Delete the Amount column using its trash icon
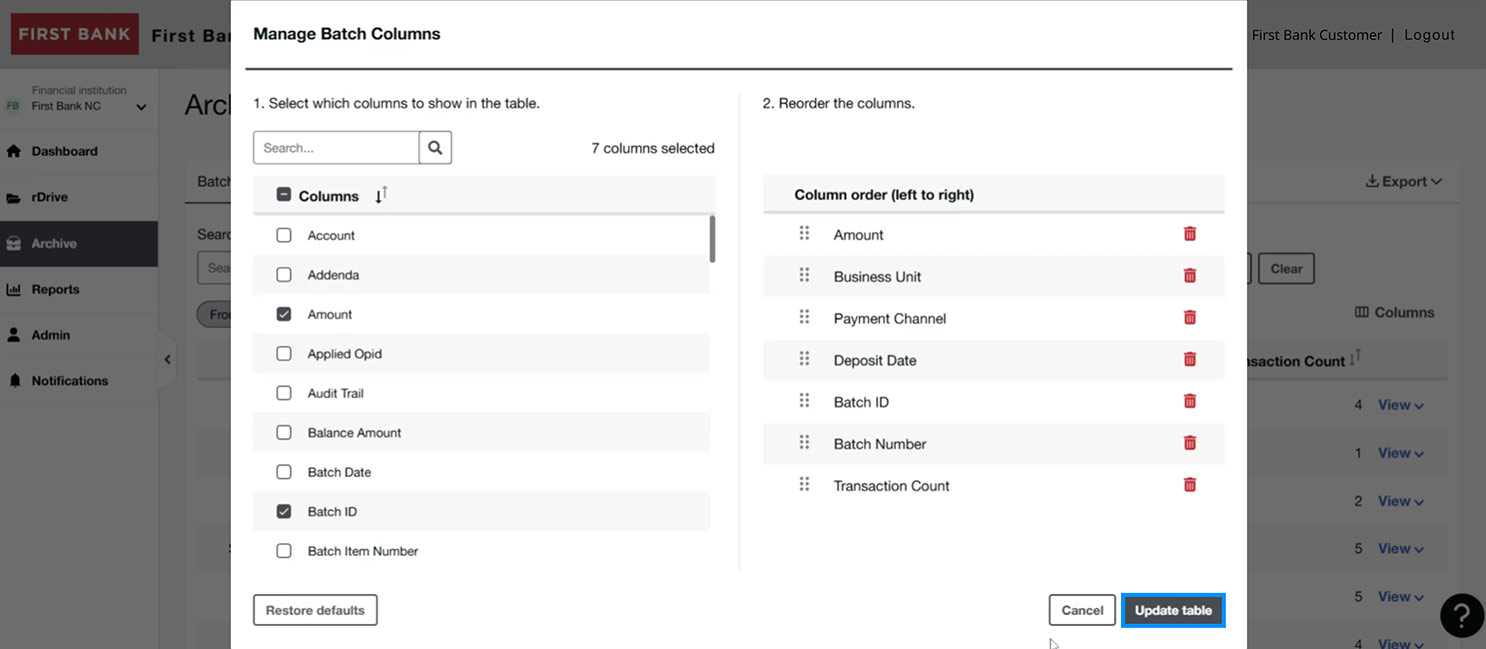 click(1190, 233)
